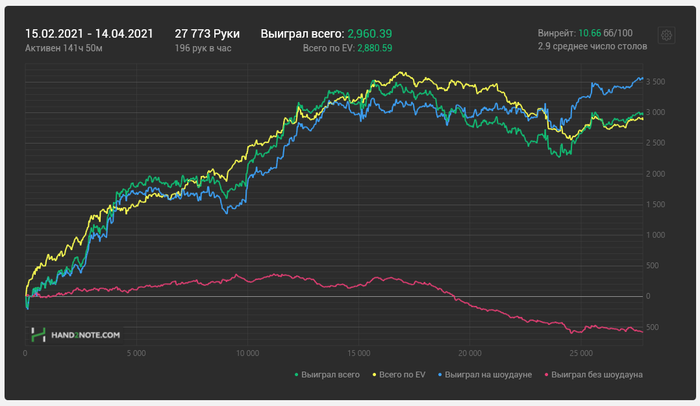Click "Активен 141ч 50м" active time text
Viewport: 700px width, 406px height.
pos(63,48)
